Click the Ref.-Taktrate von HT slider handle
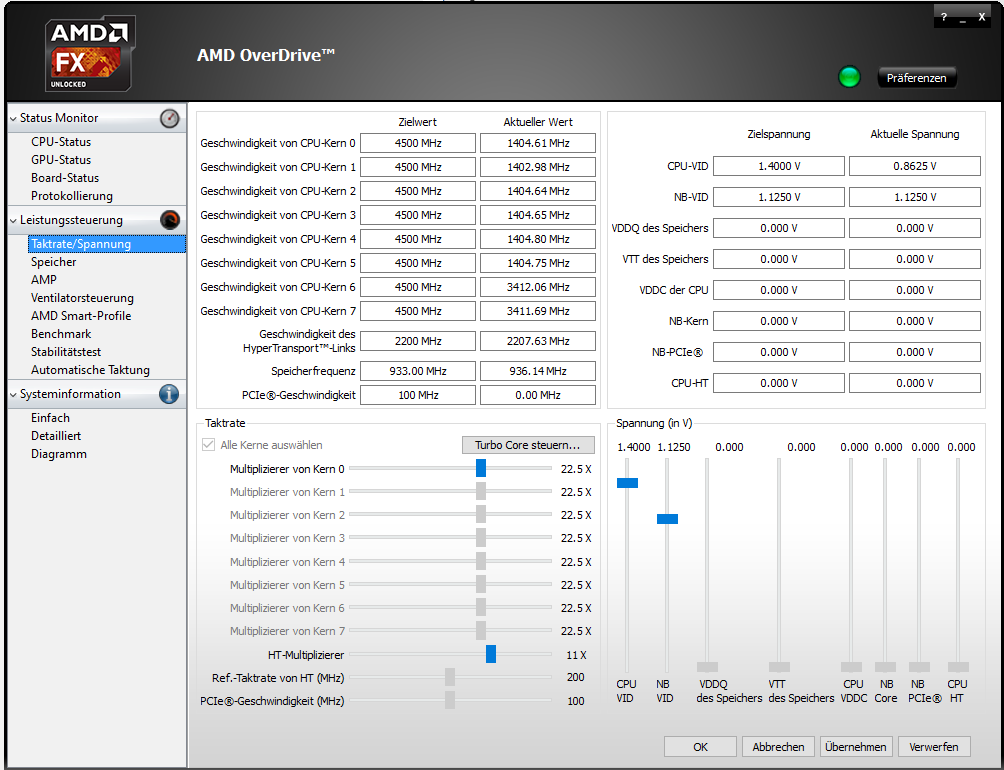 pos(449,677)
